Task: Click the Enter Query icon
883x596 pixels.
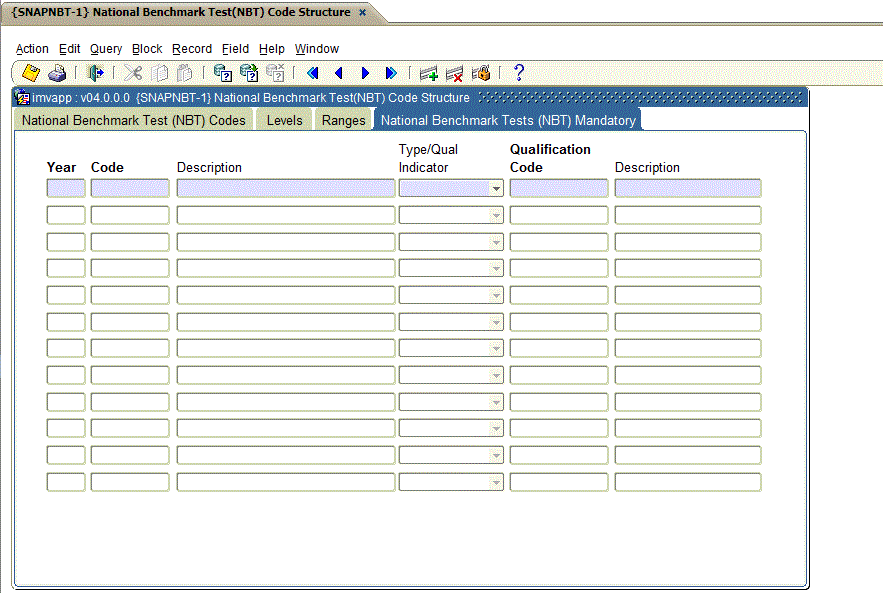Action: [223, 73]
